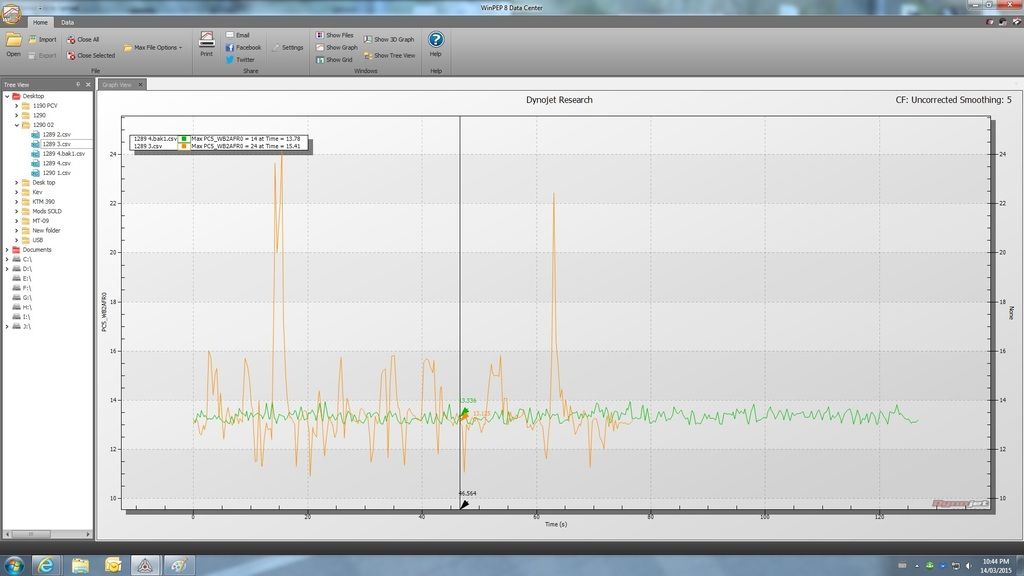Click Show 3D Graph in ribbon
Image resolution: width=1024 pixels, height=576 pixels.
pos(389,39)
